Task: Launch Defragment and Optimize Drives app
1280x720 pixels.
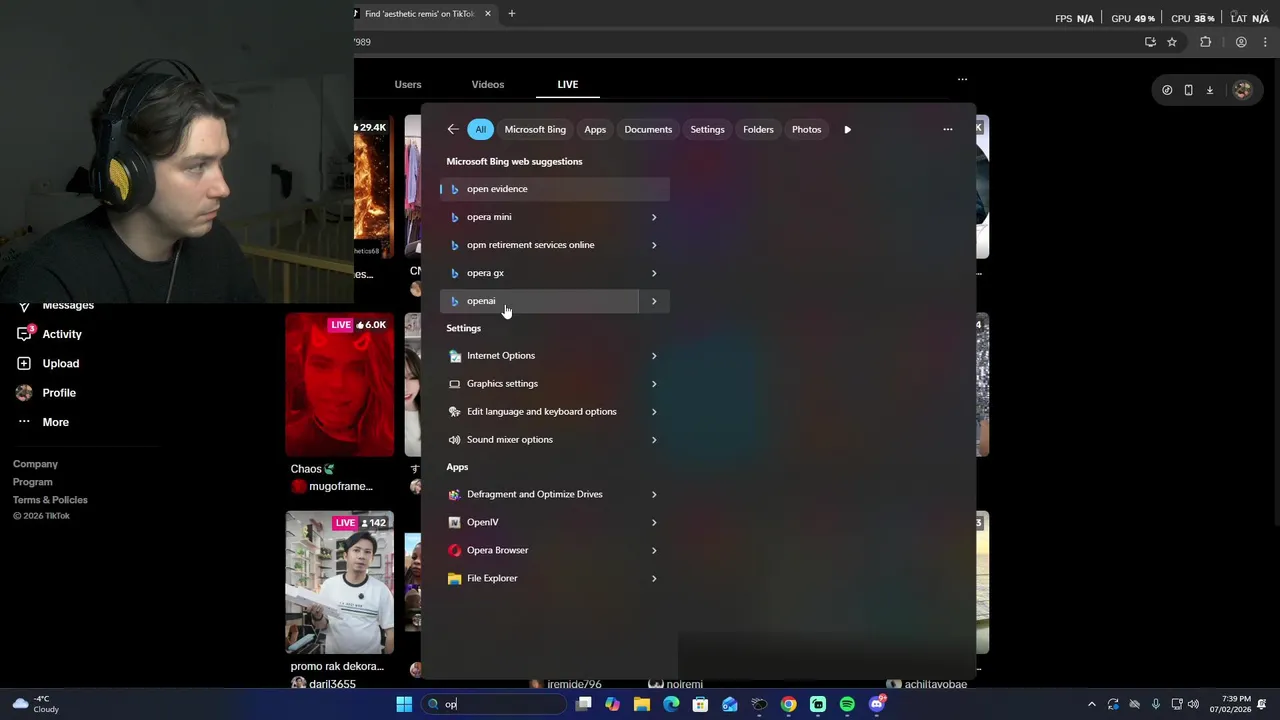Action: coord(540,494)
